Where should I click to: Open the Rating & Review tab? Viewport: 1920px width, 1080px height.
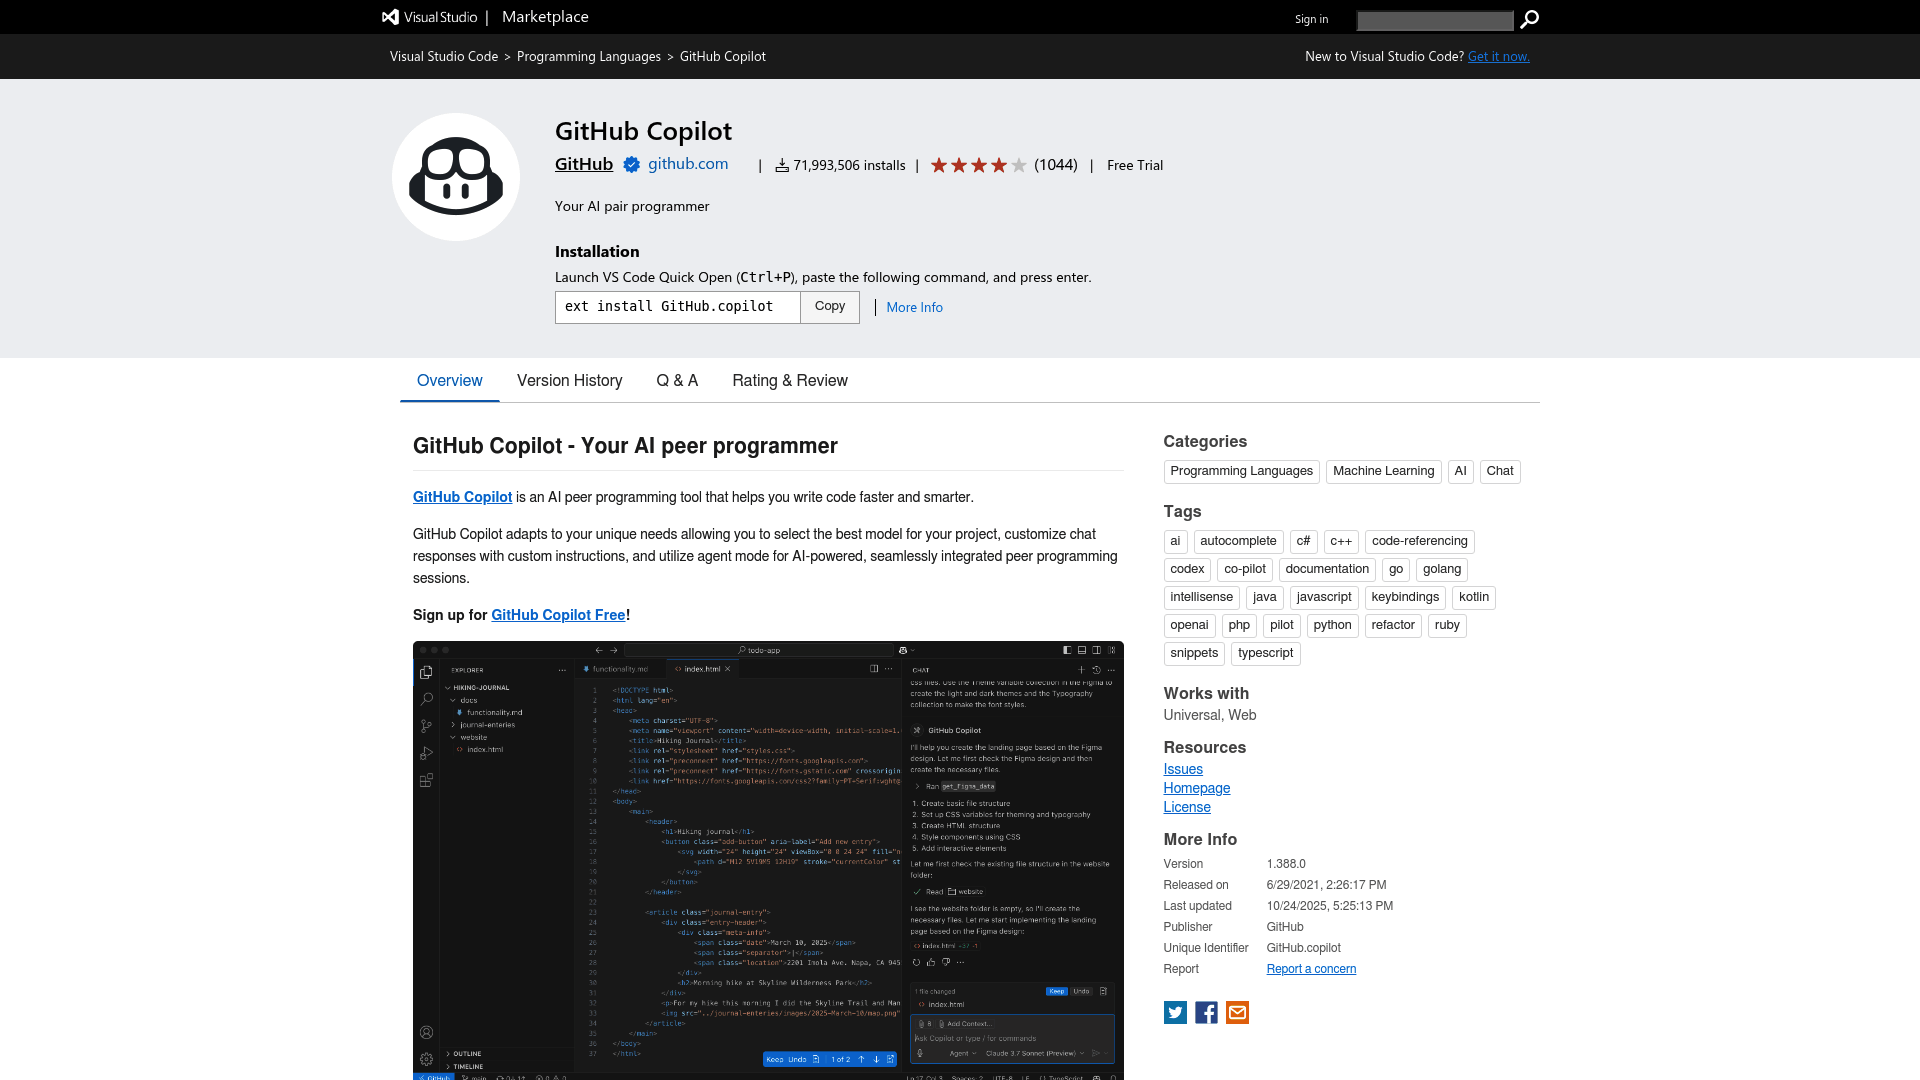pos(790,381)
